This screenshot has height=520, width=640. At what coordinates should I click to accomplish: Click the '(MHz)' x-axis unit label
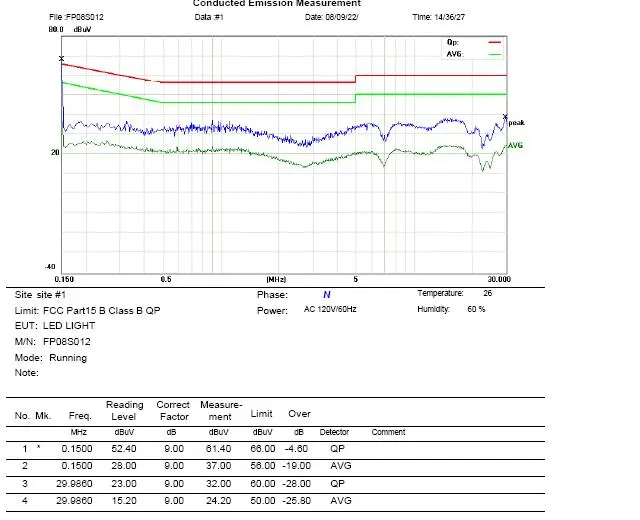(x=276, y=279)
